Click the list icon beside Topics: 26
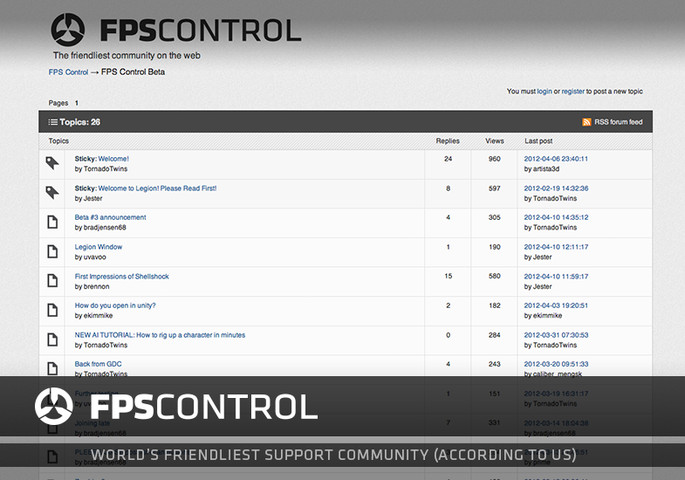The height and width of the screenshot is (480, 685). coord(53,122)
